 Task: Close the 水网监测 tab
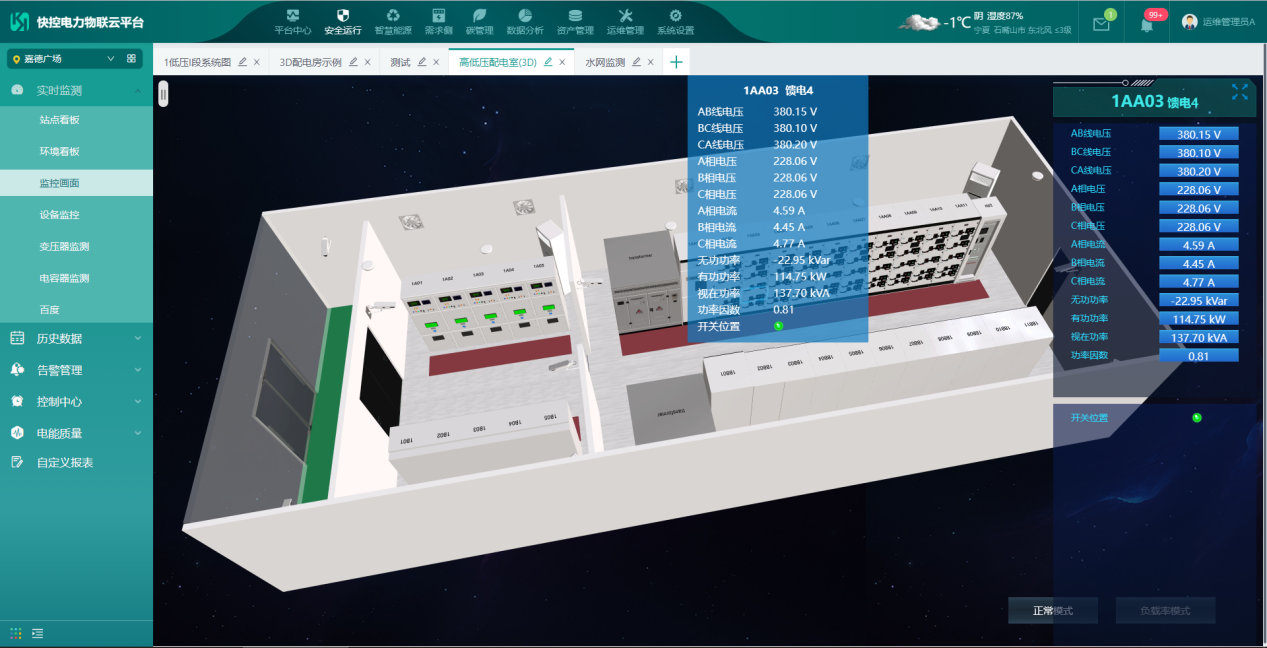coord(651,62)
